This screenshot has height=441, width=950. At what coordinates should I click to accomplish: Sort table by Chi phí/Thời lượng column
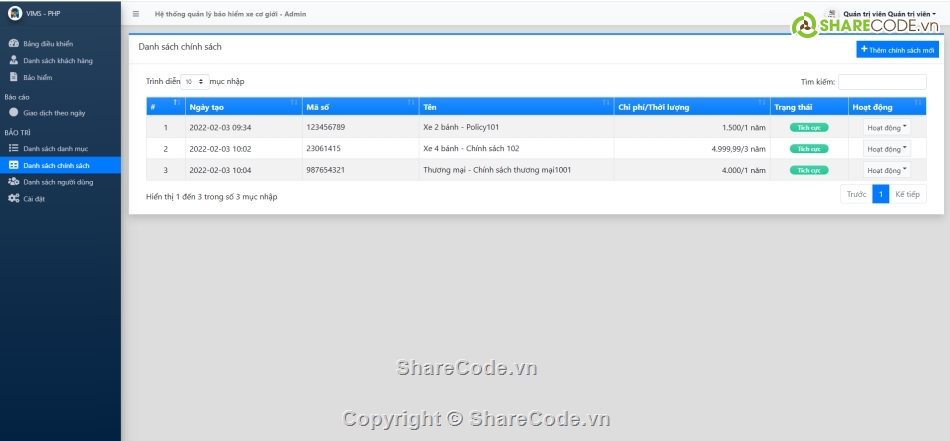pos(690,106)
